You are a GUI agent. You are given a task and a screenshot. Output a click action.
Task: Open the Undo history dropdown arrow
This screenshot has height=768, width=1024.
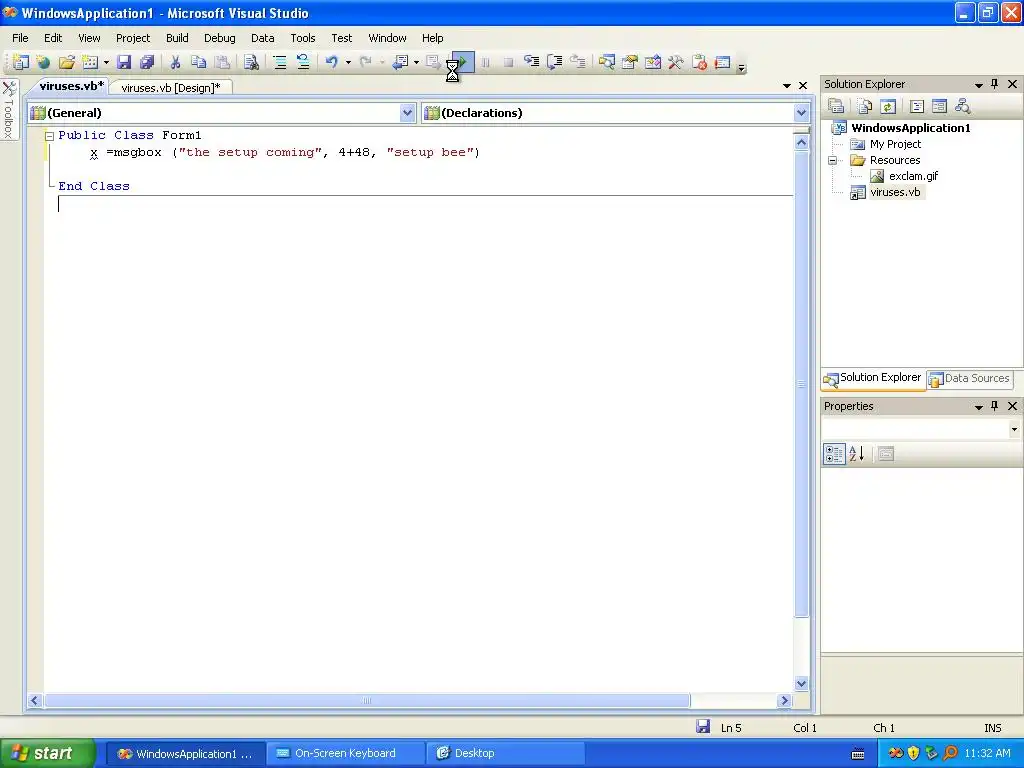point(348,63)
